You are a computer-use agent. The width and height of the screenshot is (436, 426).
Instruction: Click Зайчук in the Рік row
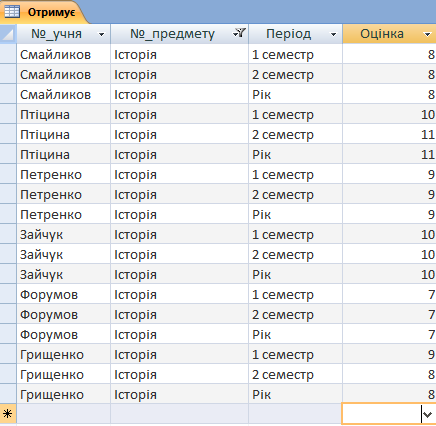coord(42,275)
